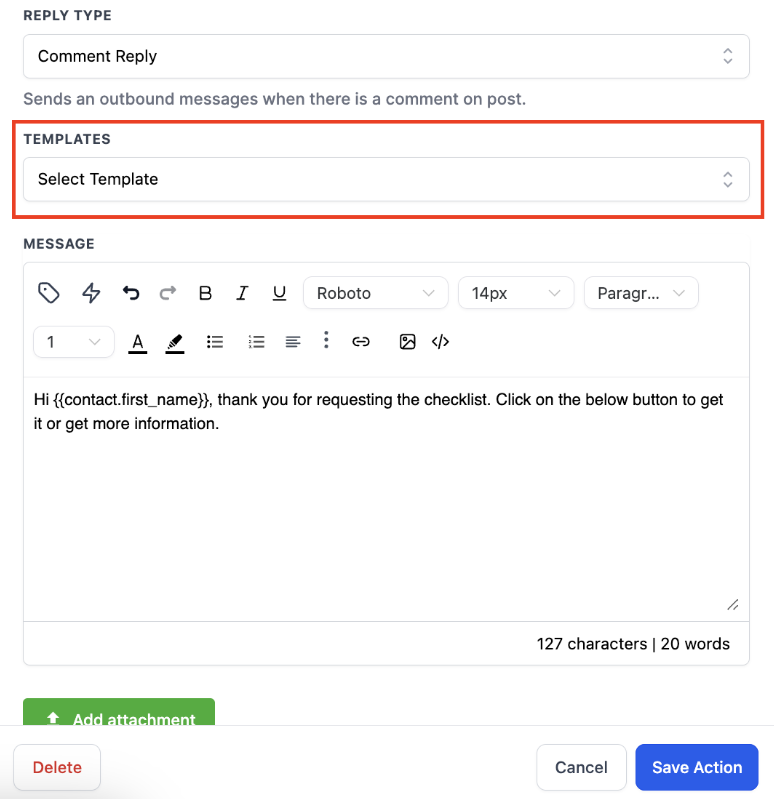Open the Roboto font family dropdown
The image size is (778, 799).
375,293
